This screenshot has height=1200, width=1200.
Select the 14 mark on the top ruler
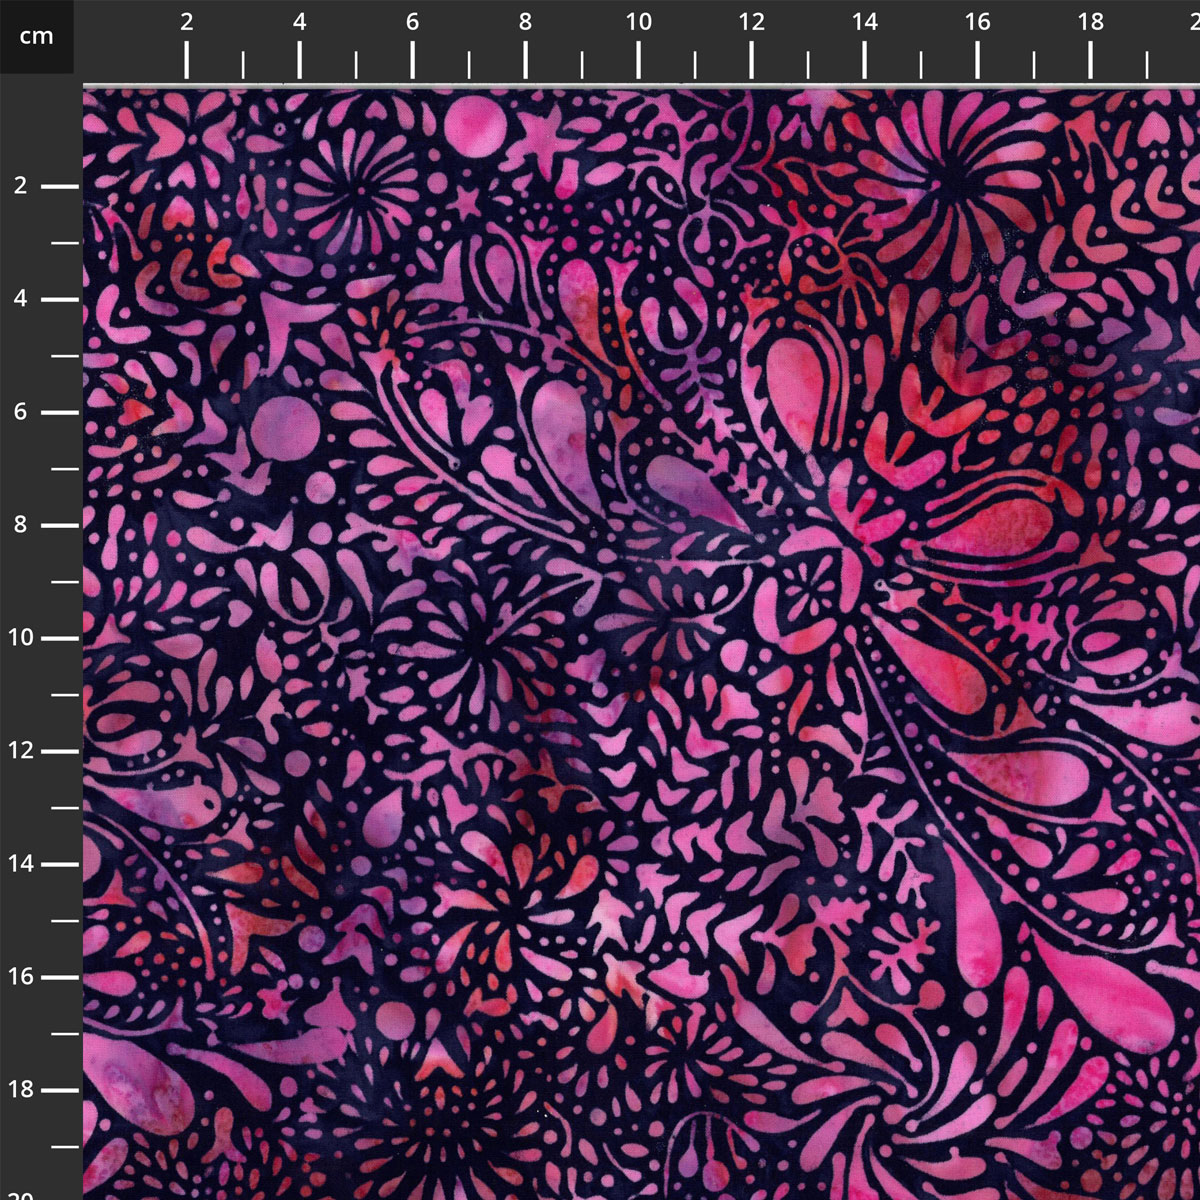(864, 23)
